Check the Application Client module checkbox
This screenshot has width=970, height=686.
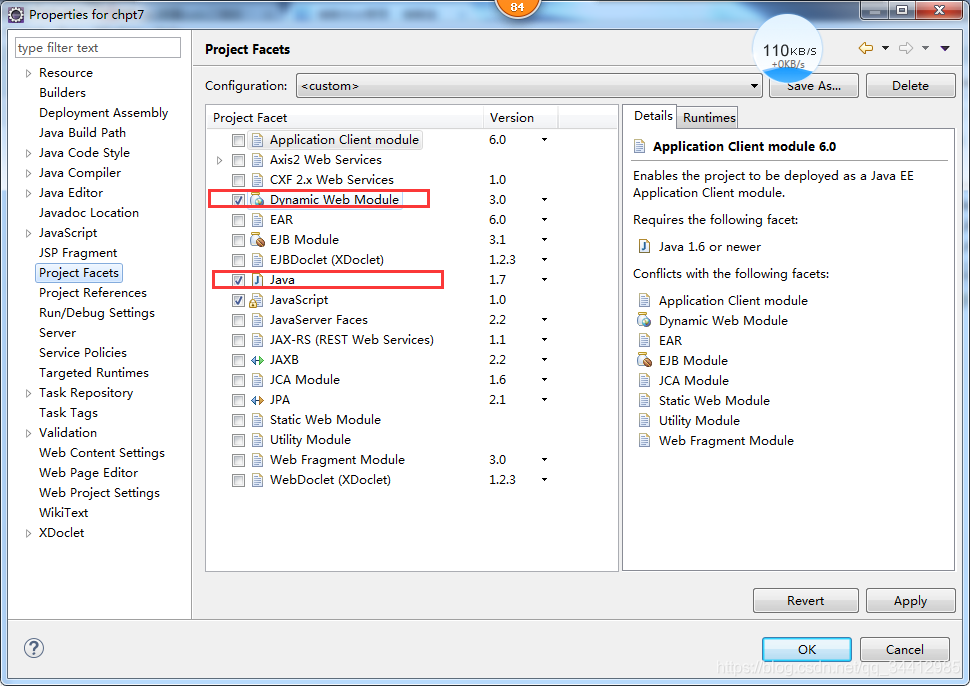(238, 140)
